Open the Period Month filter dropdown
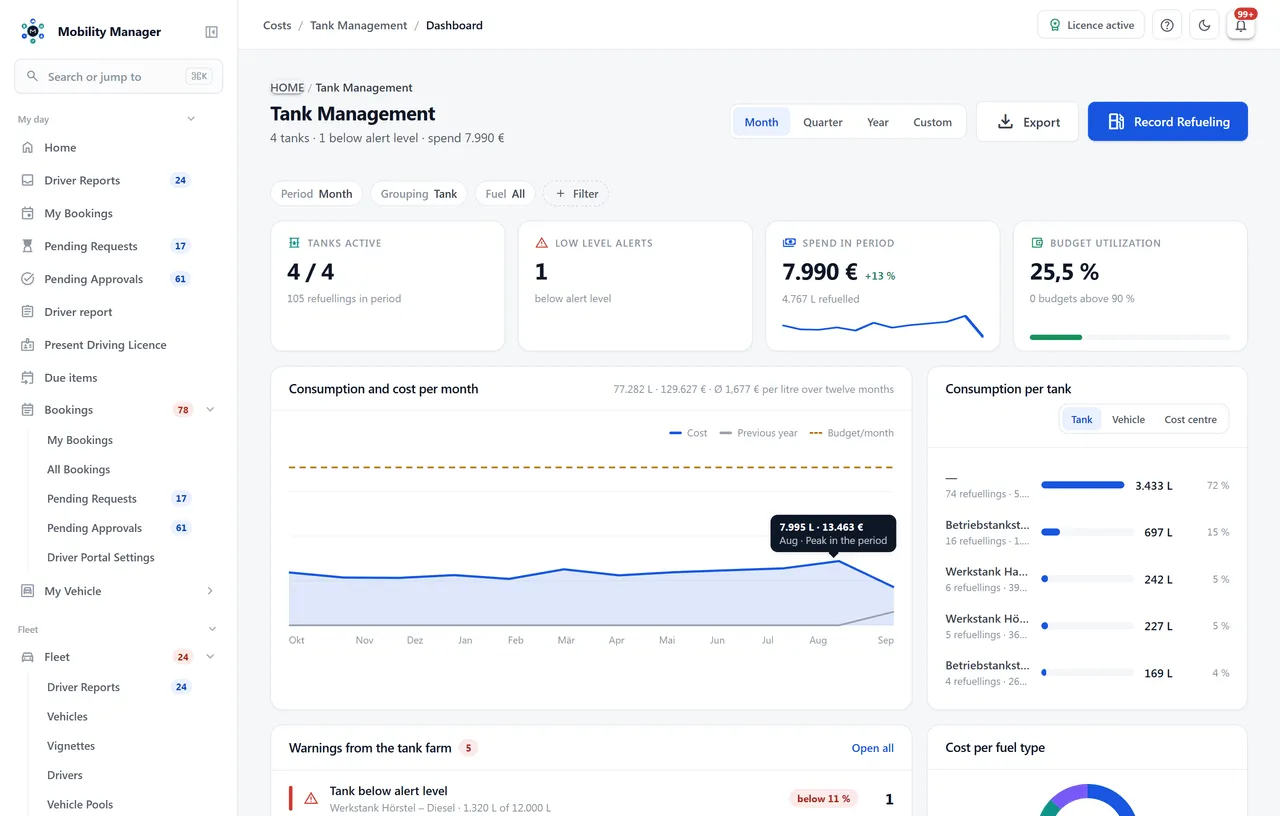This screenshot has width=1280, height=816. tap(317, 194)
